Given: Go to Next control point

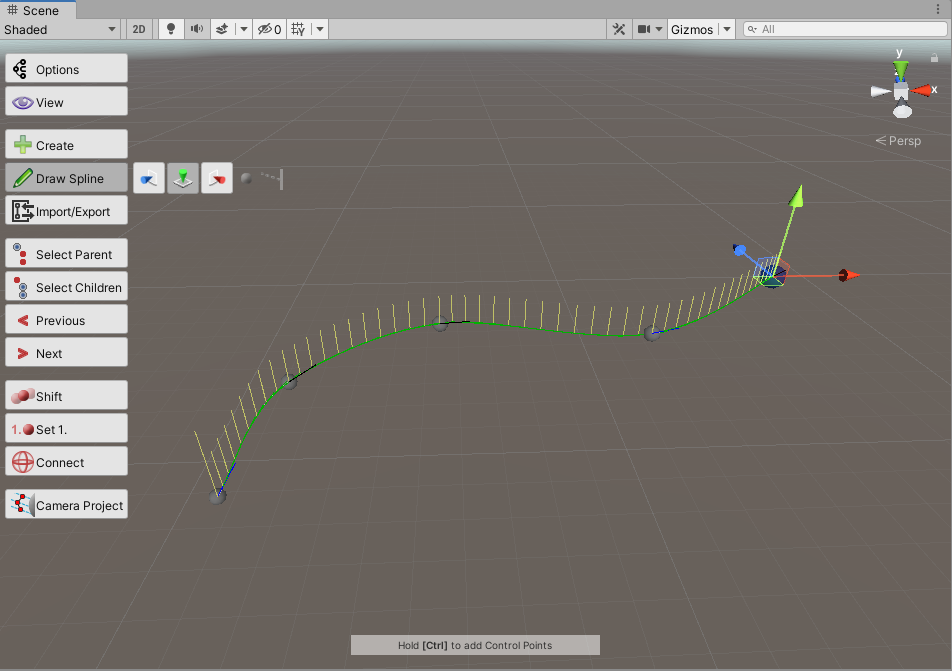Looking at the screenshot, I should (x=66, y=352).
